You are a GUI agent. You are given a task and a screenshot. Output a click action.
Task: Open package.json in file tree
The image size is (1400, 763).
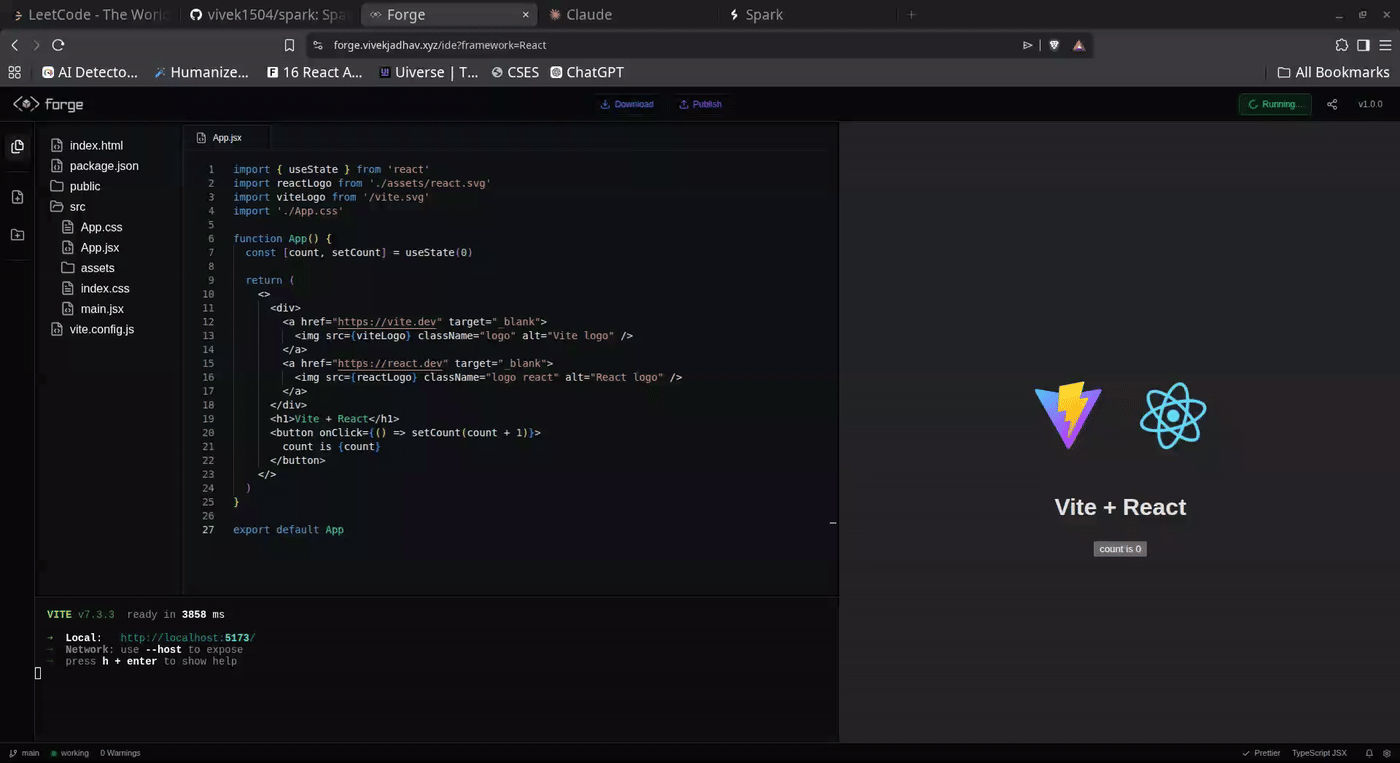click(93, 166)
